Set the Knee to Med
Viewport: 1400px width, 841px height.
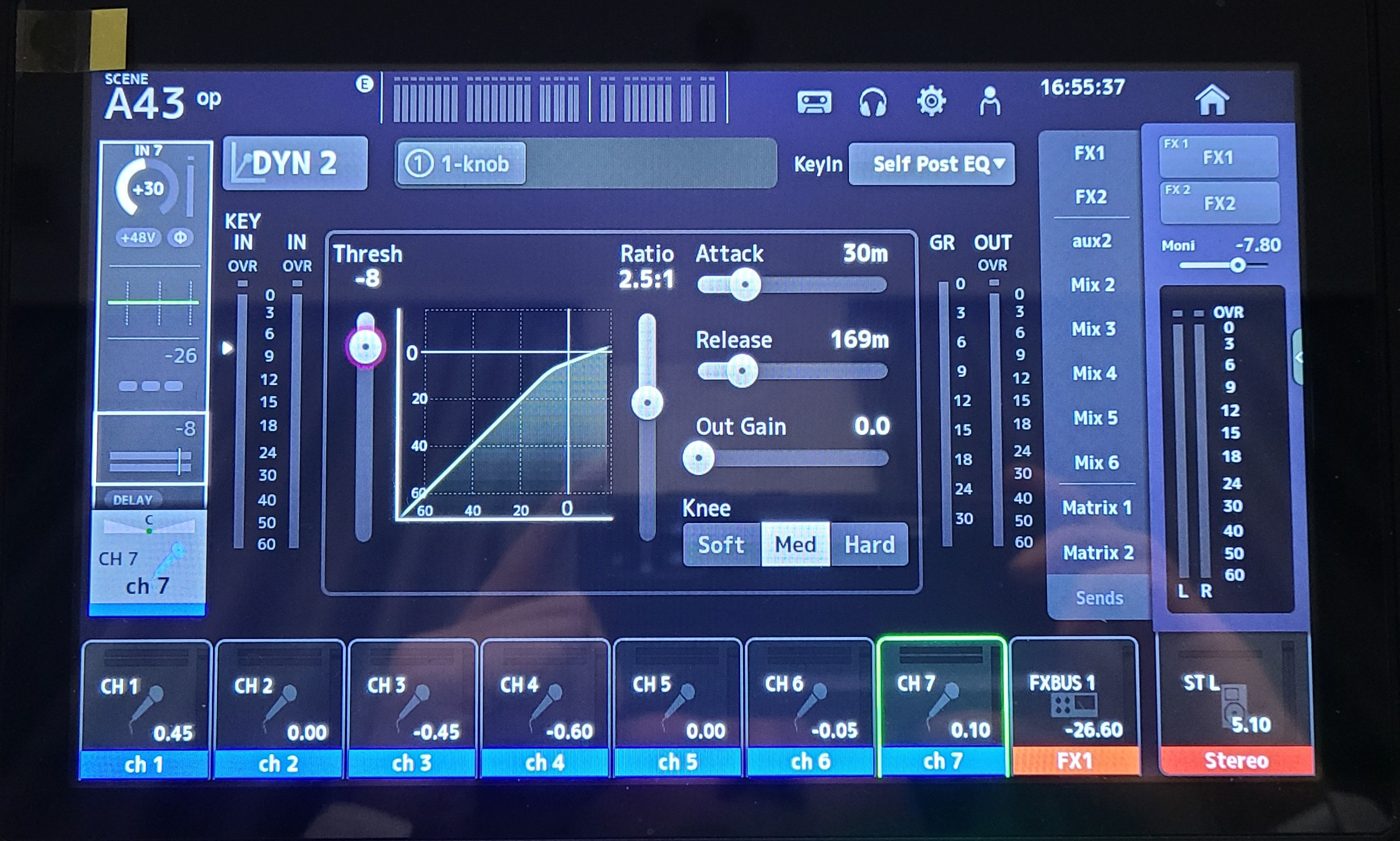point(796,545)
